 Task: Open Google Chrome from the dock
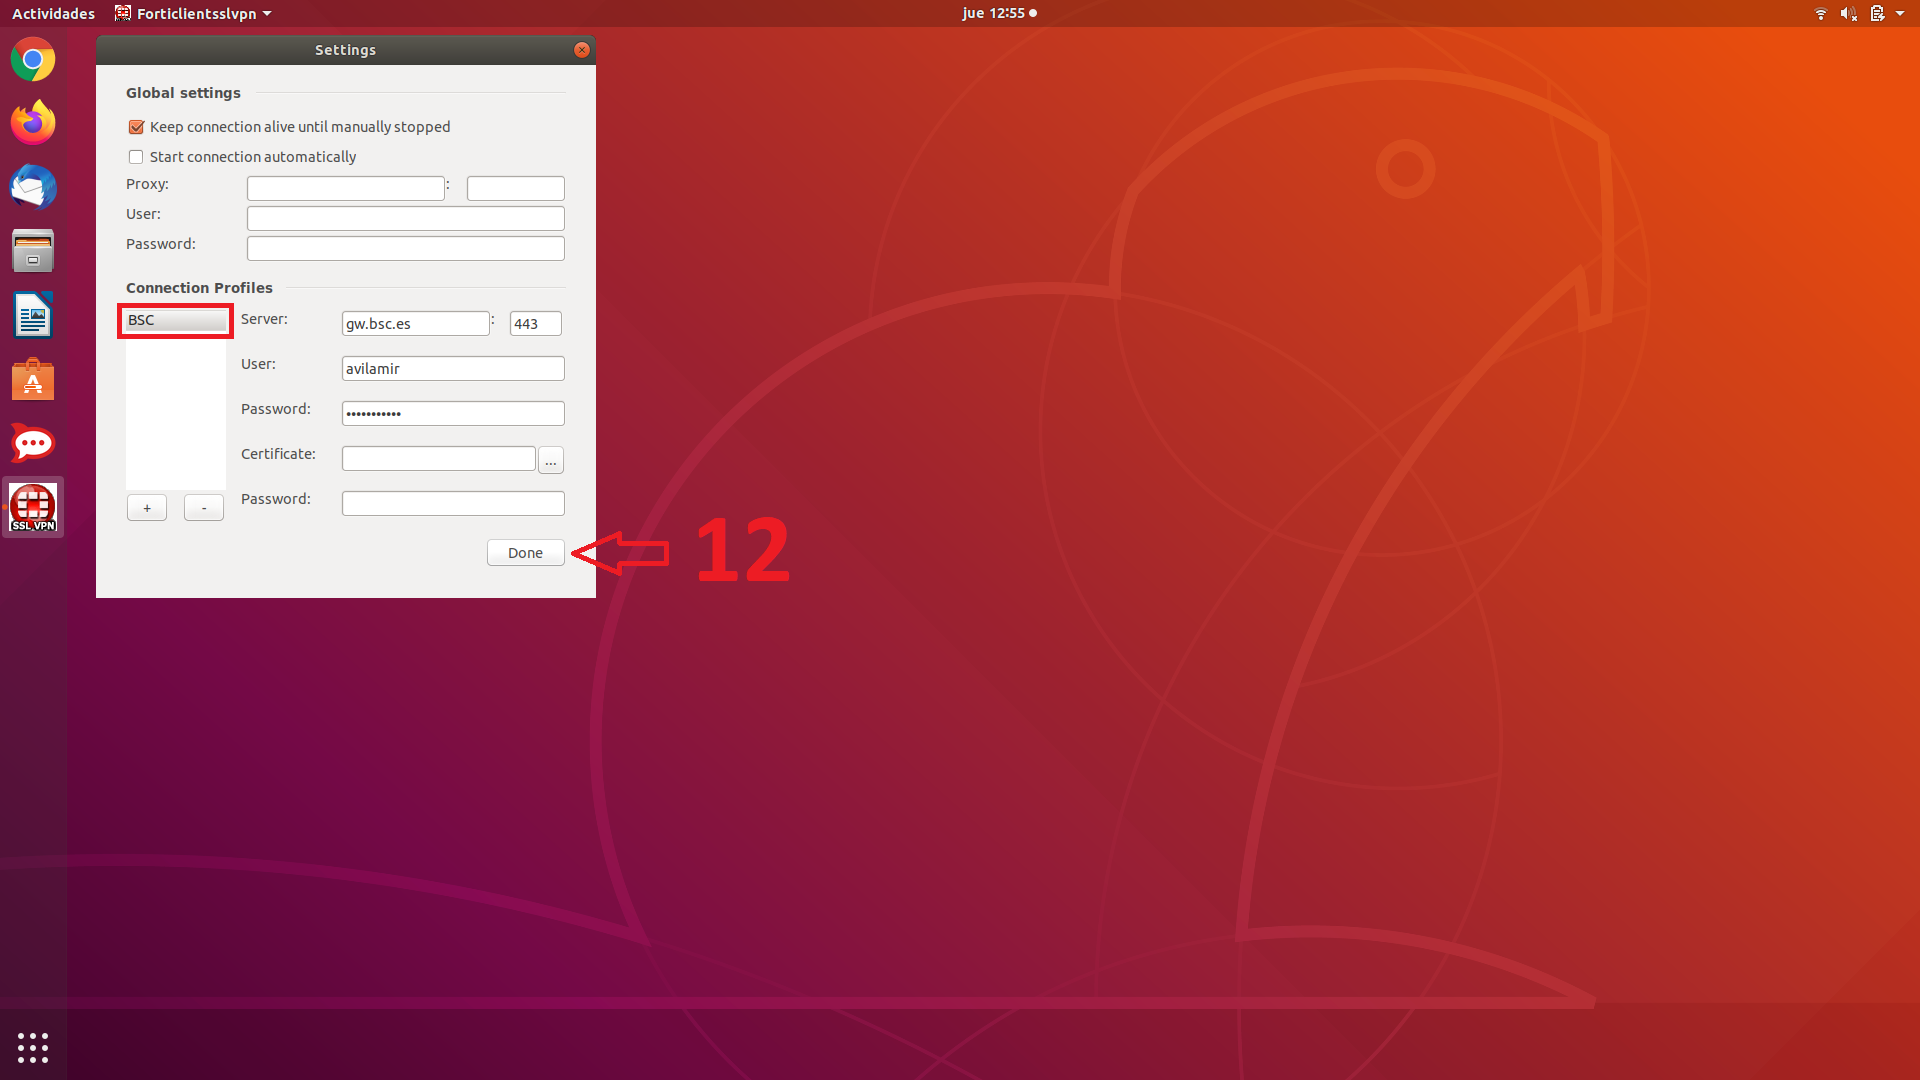[x=33, y=60]
